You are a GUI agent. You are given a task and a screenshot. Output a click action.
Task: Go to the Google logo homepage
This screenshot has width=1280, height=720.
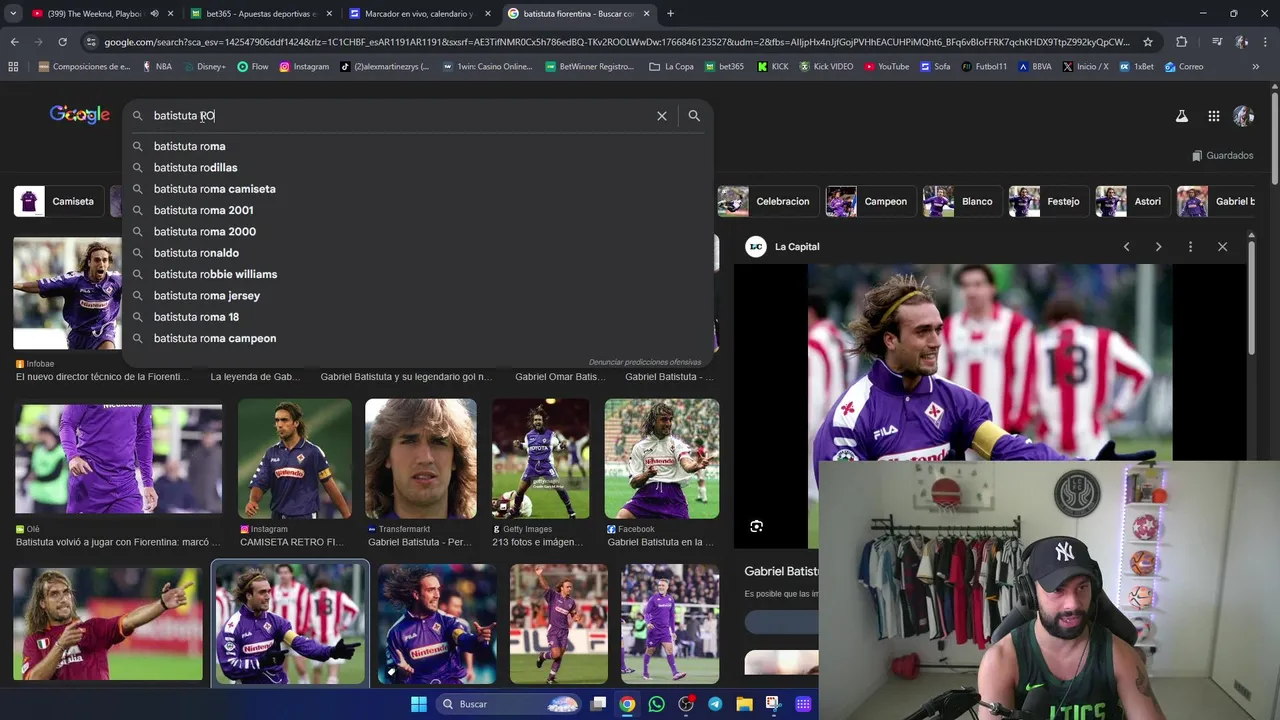coord(80,115)
